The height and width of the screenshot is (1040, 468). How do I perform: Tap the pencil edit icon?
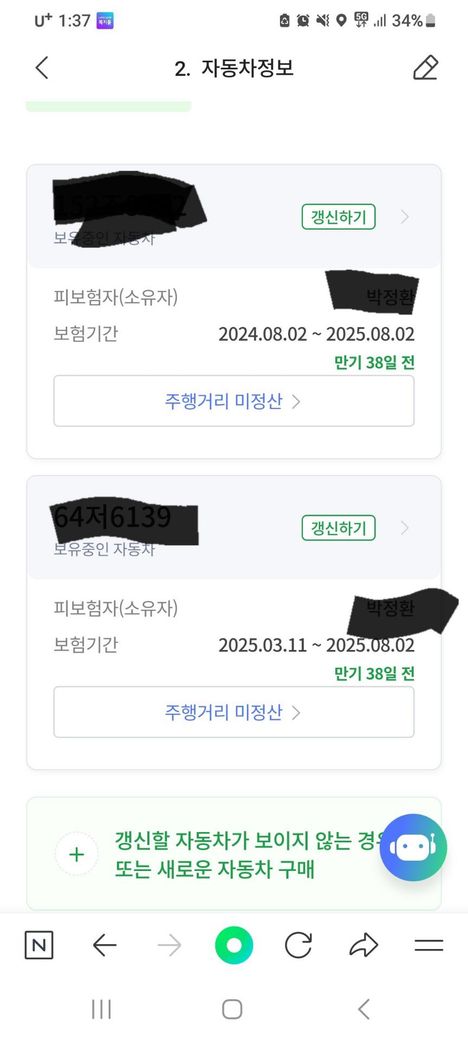coord(426,68)
